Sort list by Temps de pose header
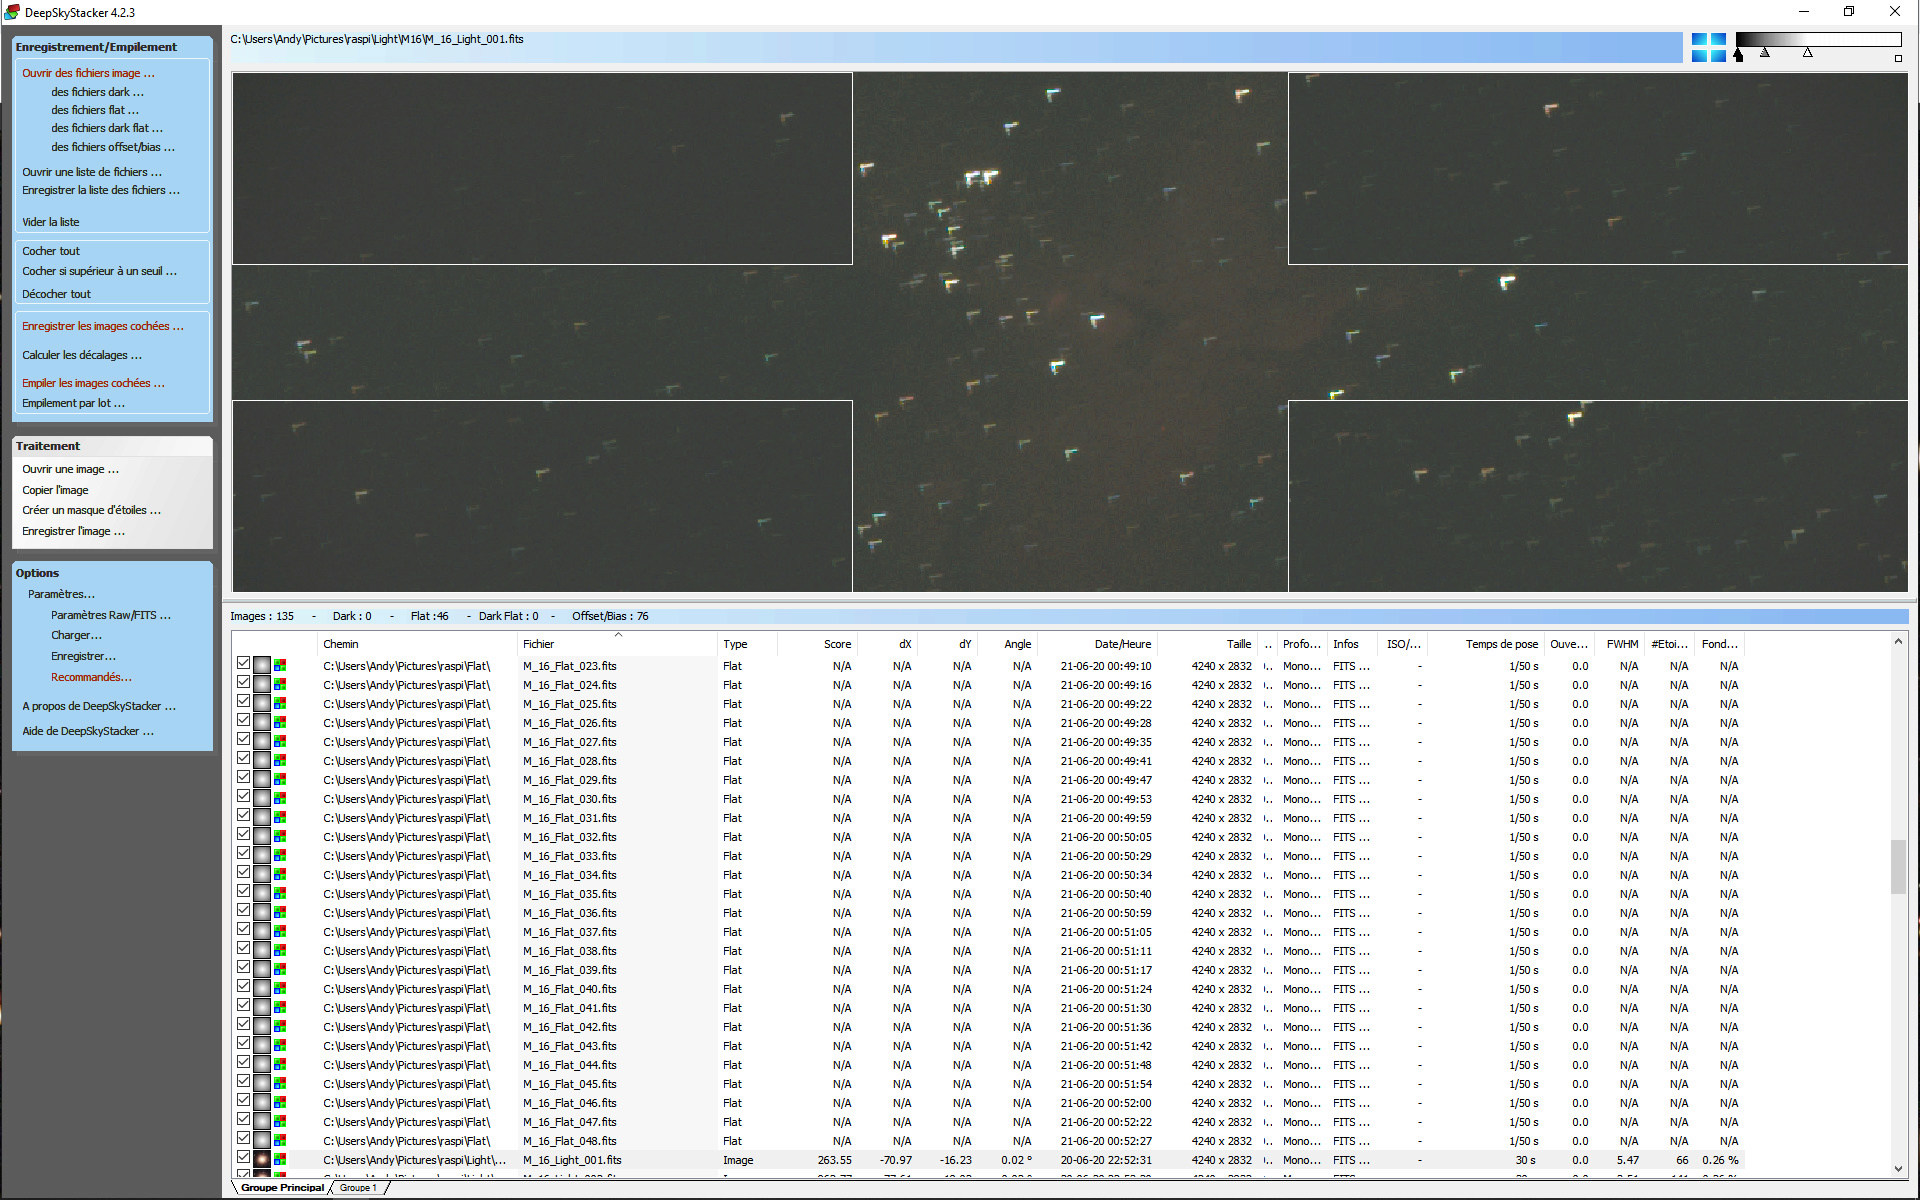 [1485, 644]
